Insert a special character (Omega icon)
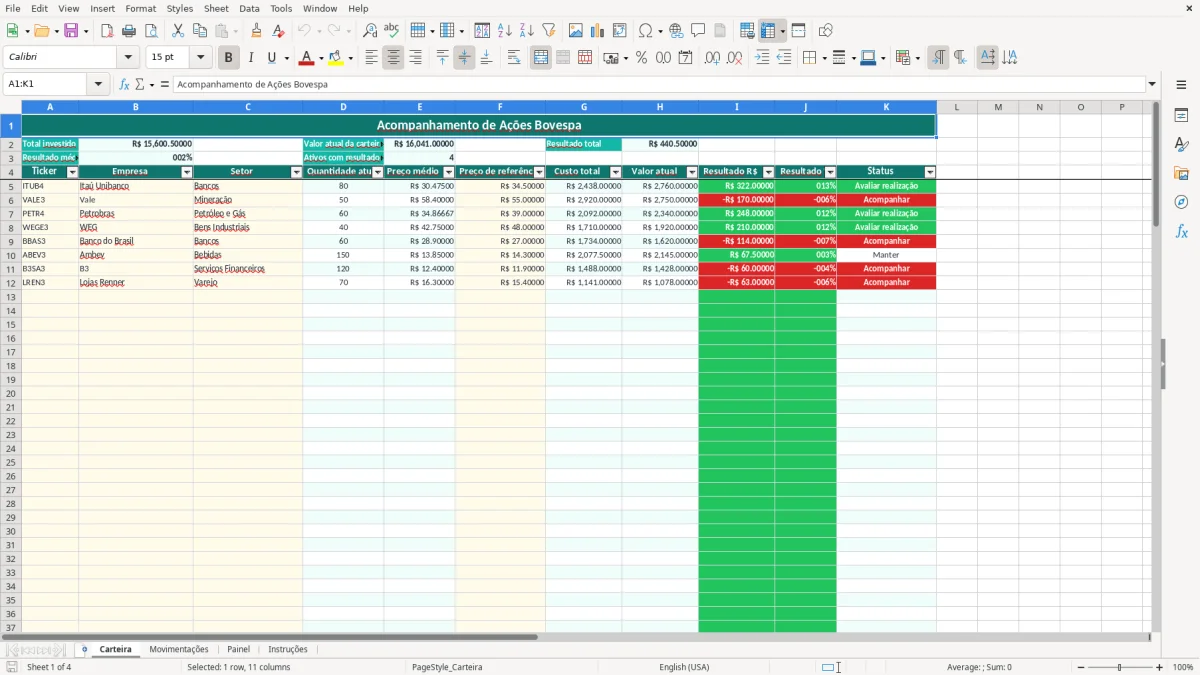The height and width of the screenshot is (675, 1200). point(646,31)
